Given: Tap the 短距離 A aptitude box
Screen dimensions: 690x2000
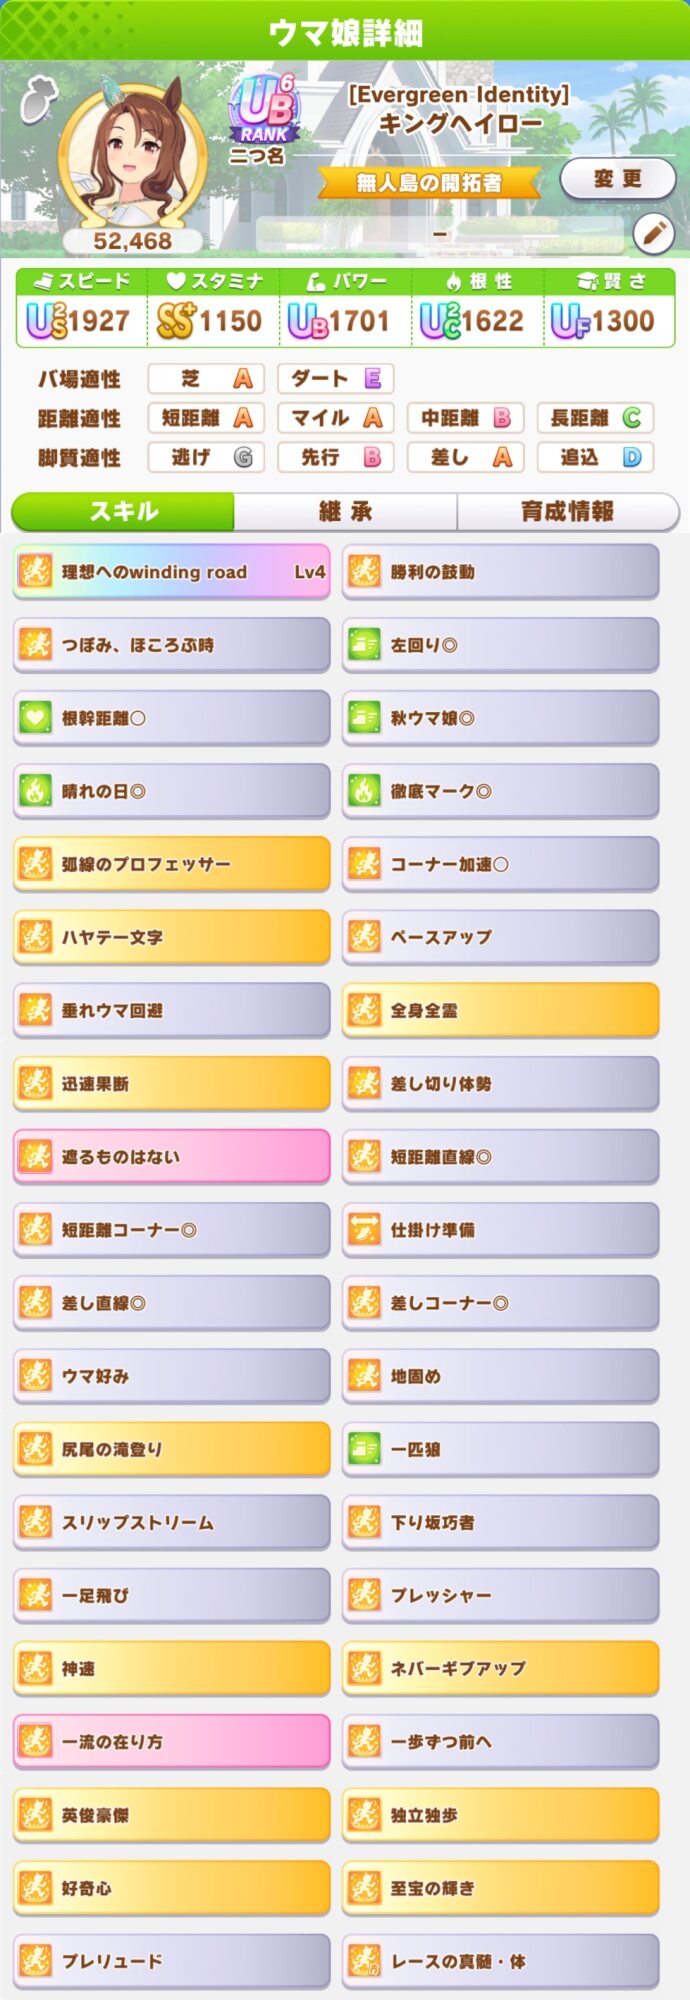Looking at the screenshot, I should tap(207, 418).
